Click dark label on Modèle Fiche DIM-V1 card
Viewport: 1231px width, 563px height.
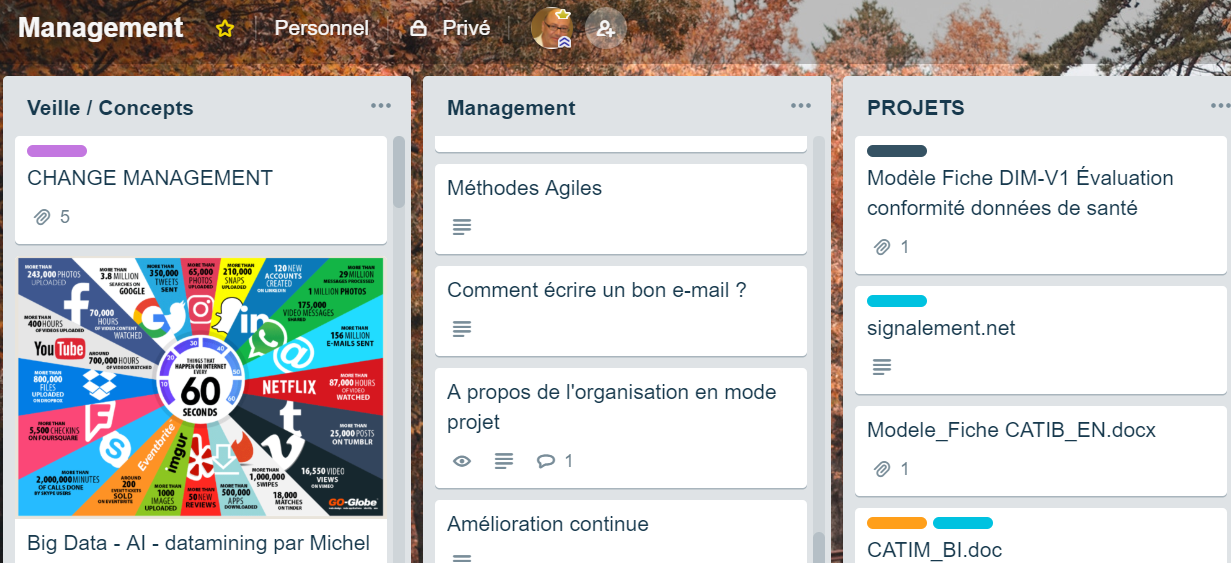click(x=897, y=151)
